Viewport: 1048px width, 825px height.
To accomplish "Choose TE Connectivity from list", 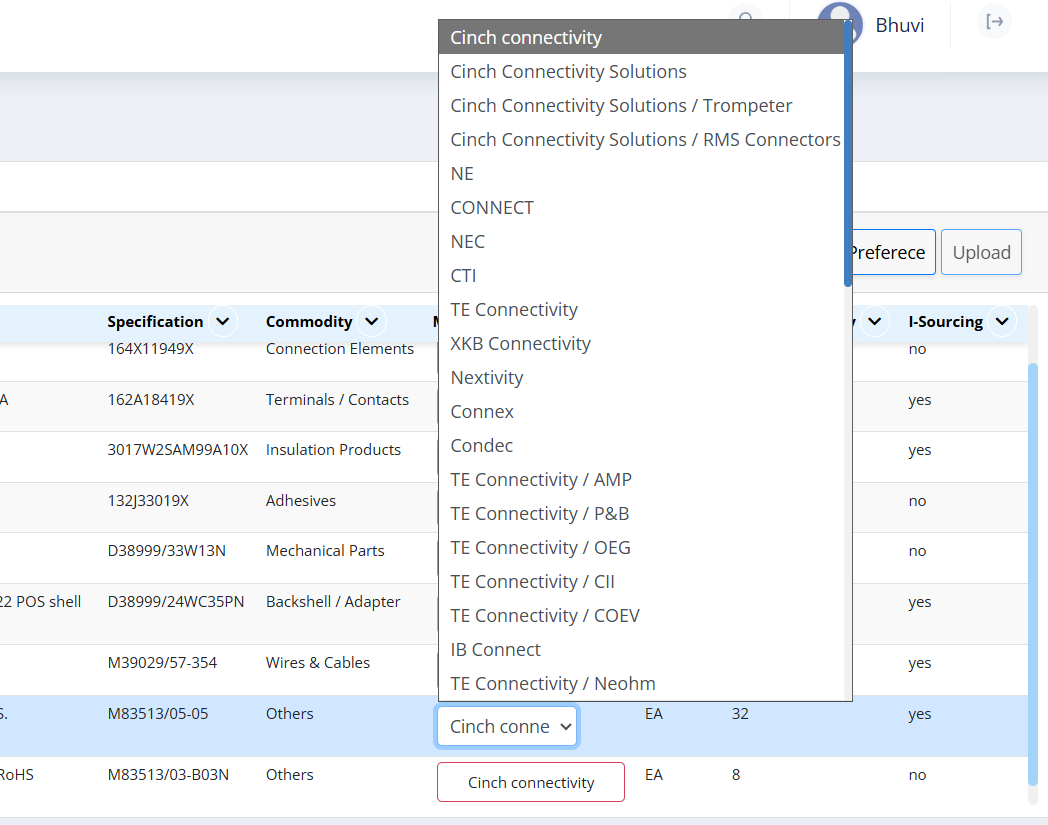I will [x=514, y=310].
